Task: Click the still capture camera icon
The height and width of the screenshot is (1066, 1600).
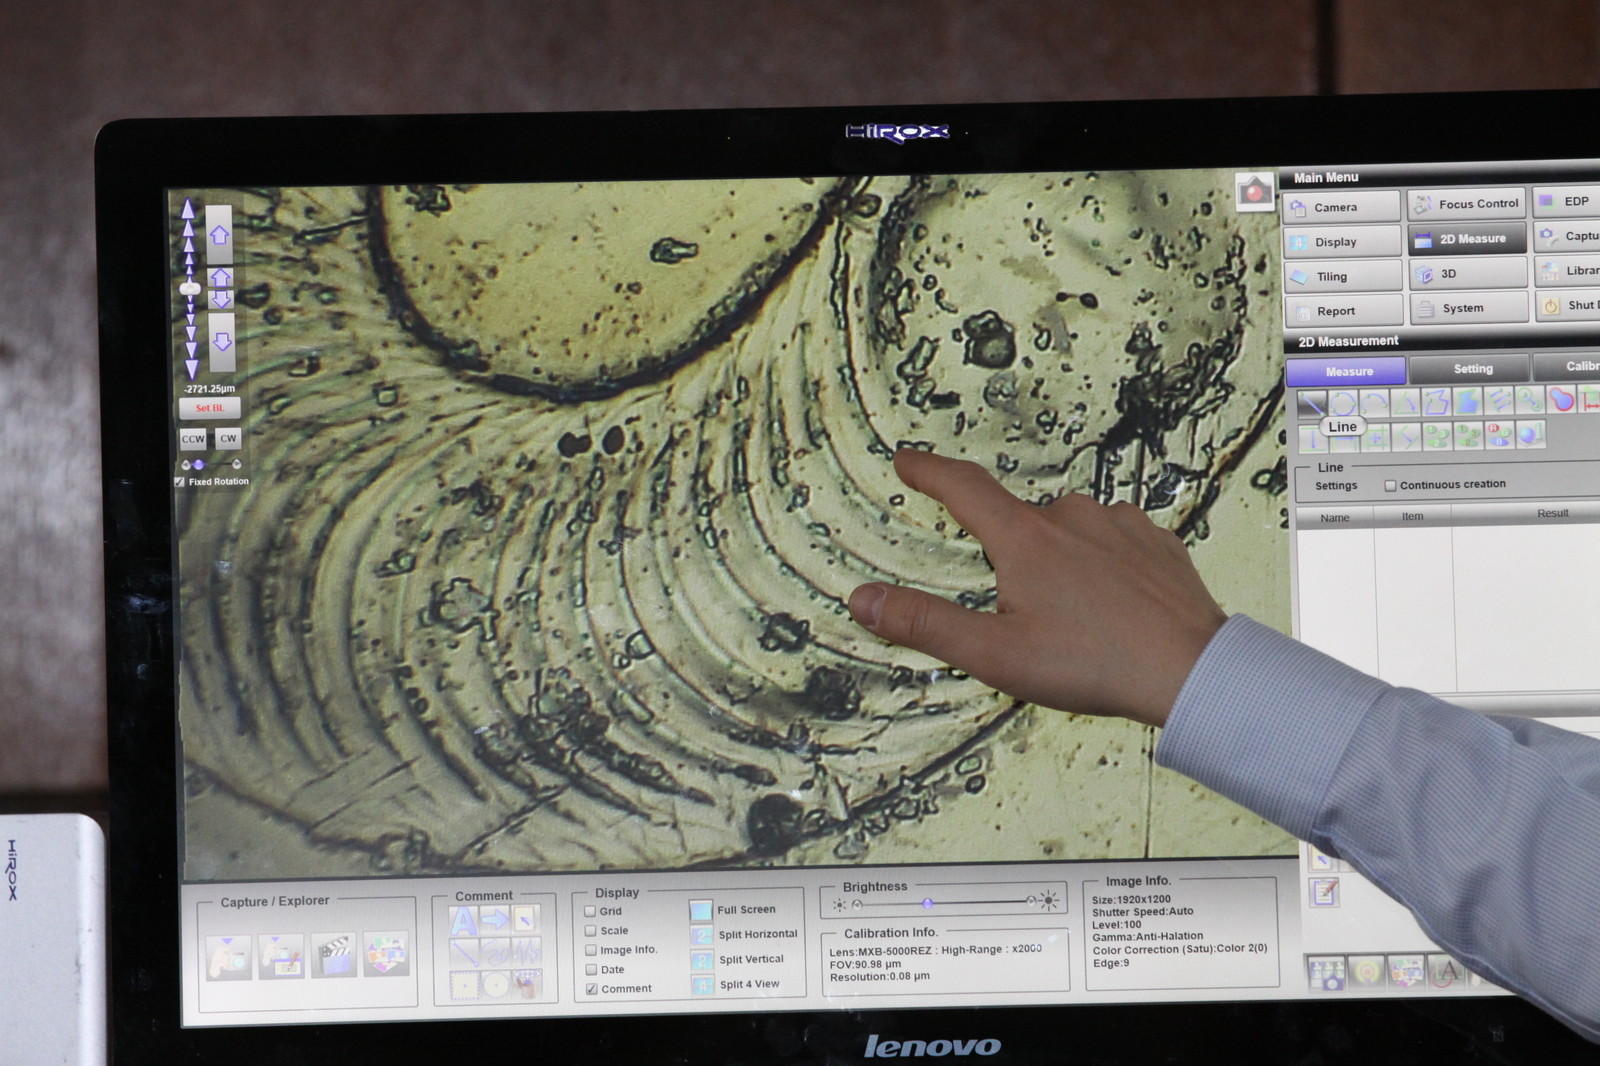Action: tap(229, 956)
